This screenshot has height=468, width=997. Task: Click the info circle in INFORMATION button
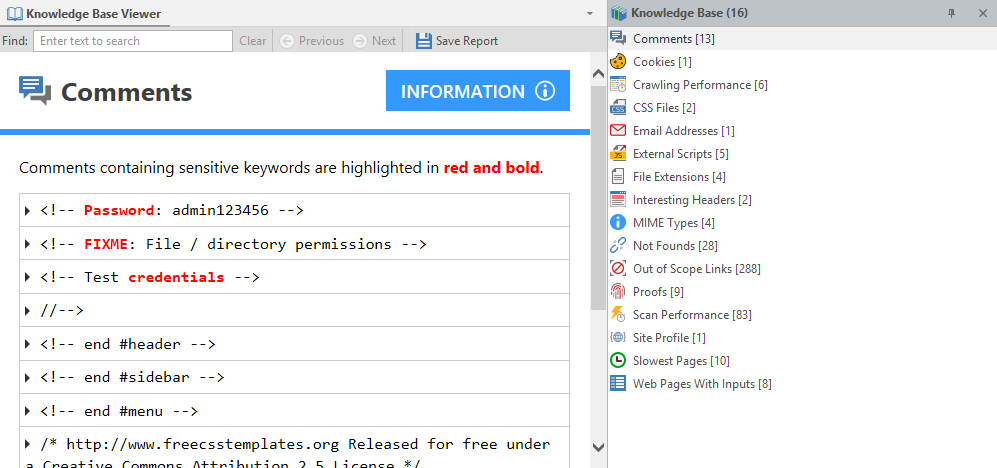pos(545,91)
